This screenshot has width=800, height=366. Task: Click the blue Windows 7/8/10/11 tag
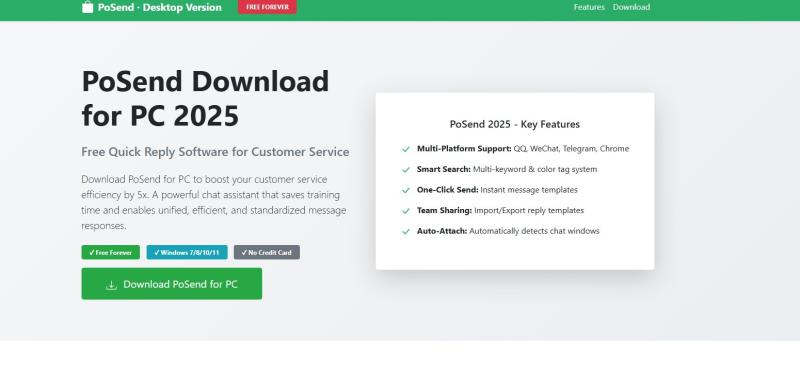(x=187, y=252)
